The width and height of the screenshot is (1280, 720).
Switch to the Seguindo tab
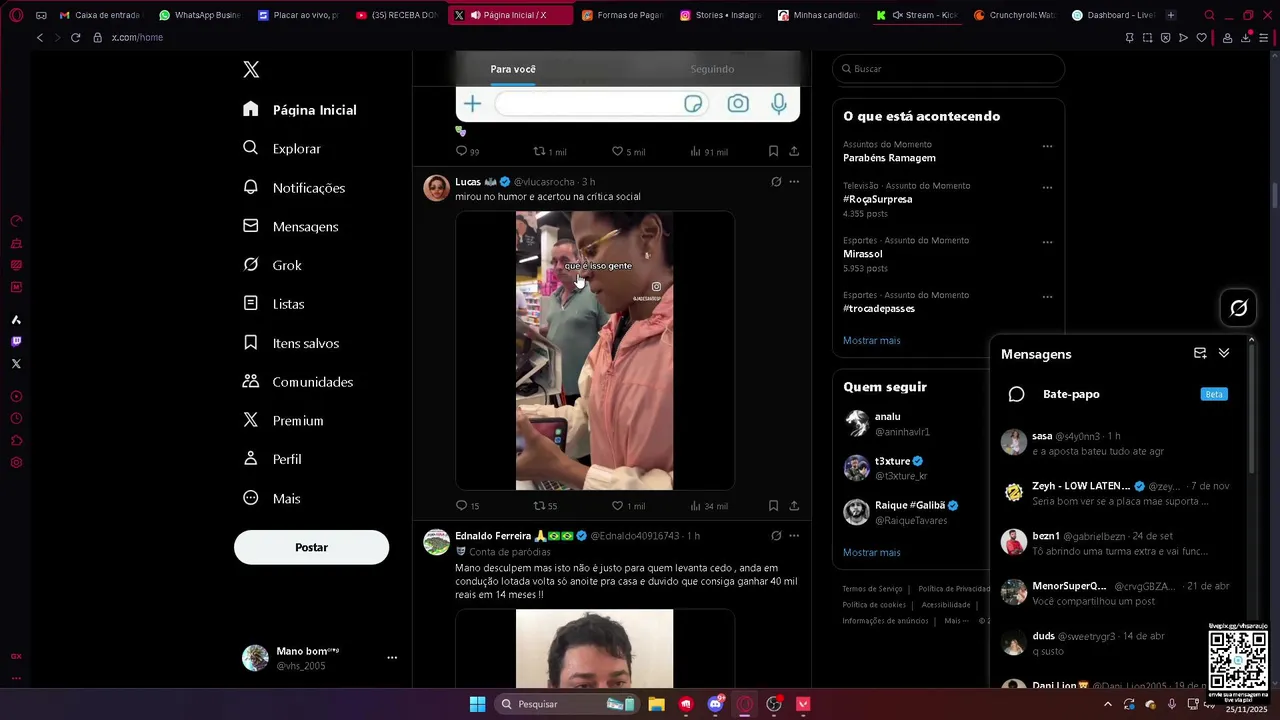click(712, 69)
